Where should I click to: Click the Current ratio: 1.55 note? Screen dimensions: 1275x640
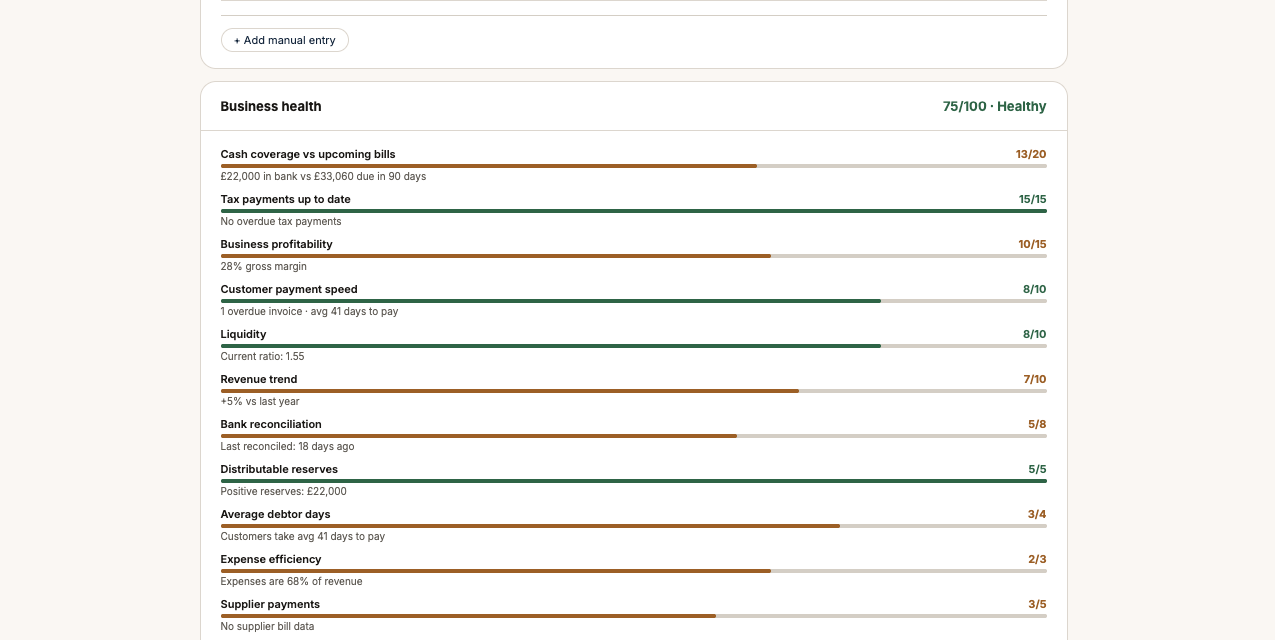pos(263,356)
